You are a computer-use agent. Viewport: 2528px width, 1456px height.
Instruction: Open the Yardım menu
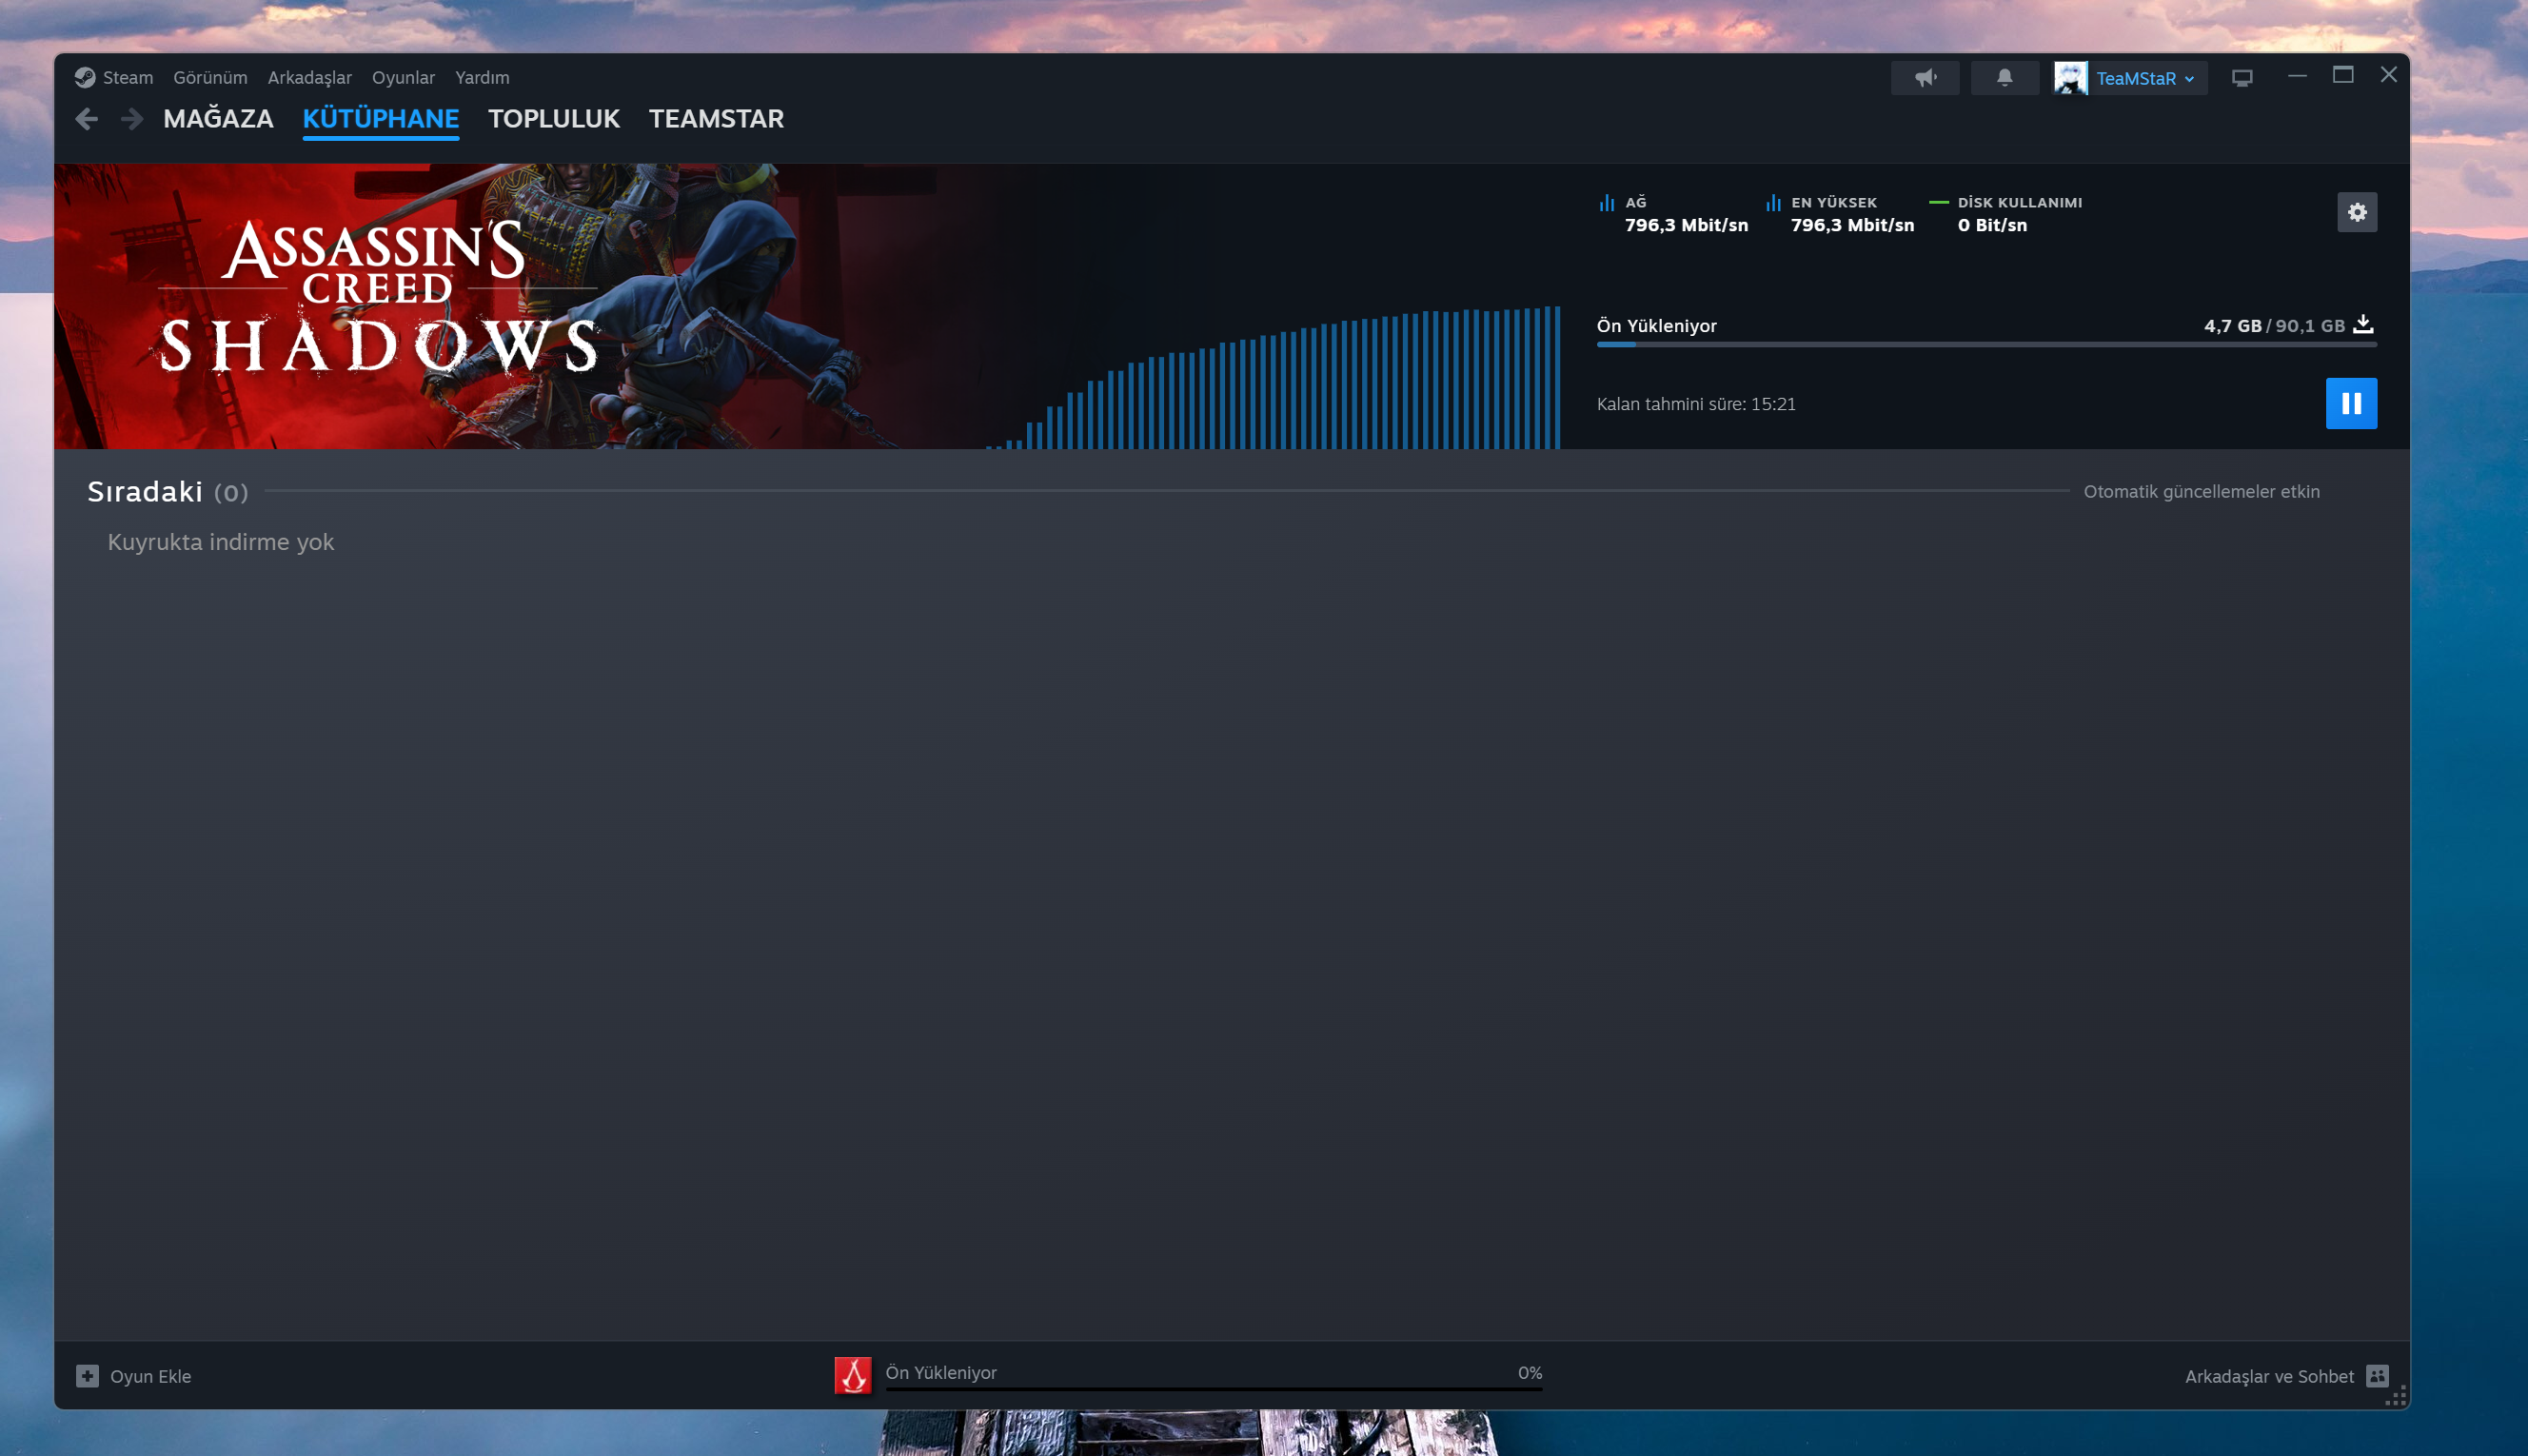[482, 77]
